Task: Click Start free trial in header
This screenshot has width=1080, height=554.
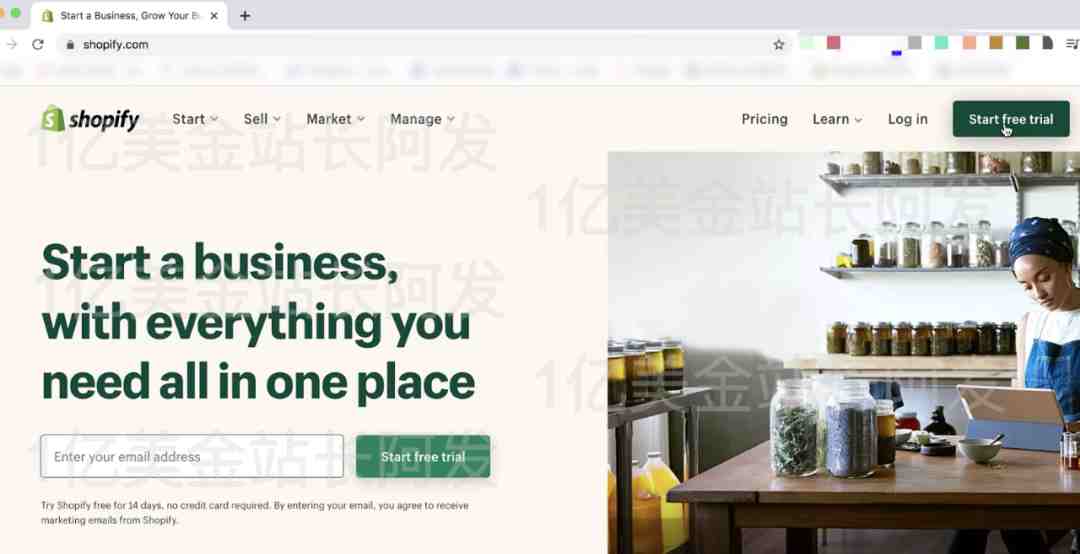Action: click(1011, 119)
